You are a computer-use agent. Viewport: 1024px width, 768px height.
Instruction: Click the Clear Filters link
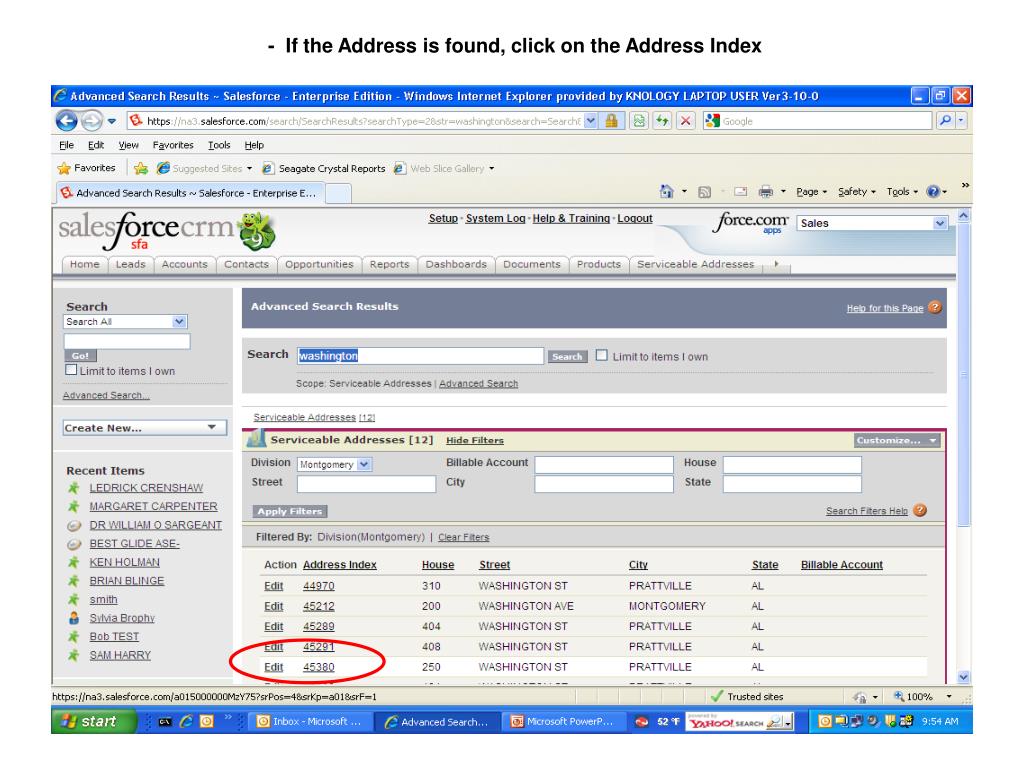[x=463, y=537]
